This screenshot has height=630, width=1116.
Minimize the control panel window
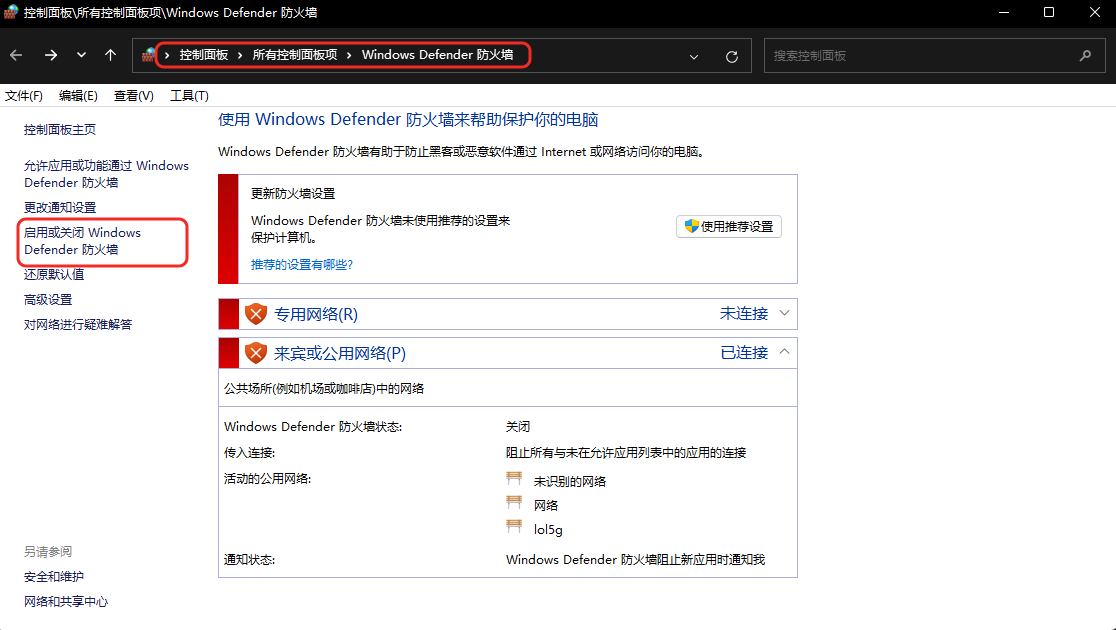pos(1004,13)
